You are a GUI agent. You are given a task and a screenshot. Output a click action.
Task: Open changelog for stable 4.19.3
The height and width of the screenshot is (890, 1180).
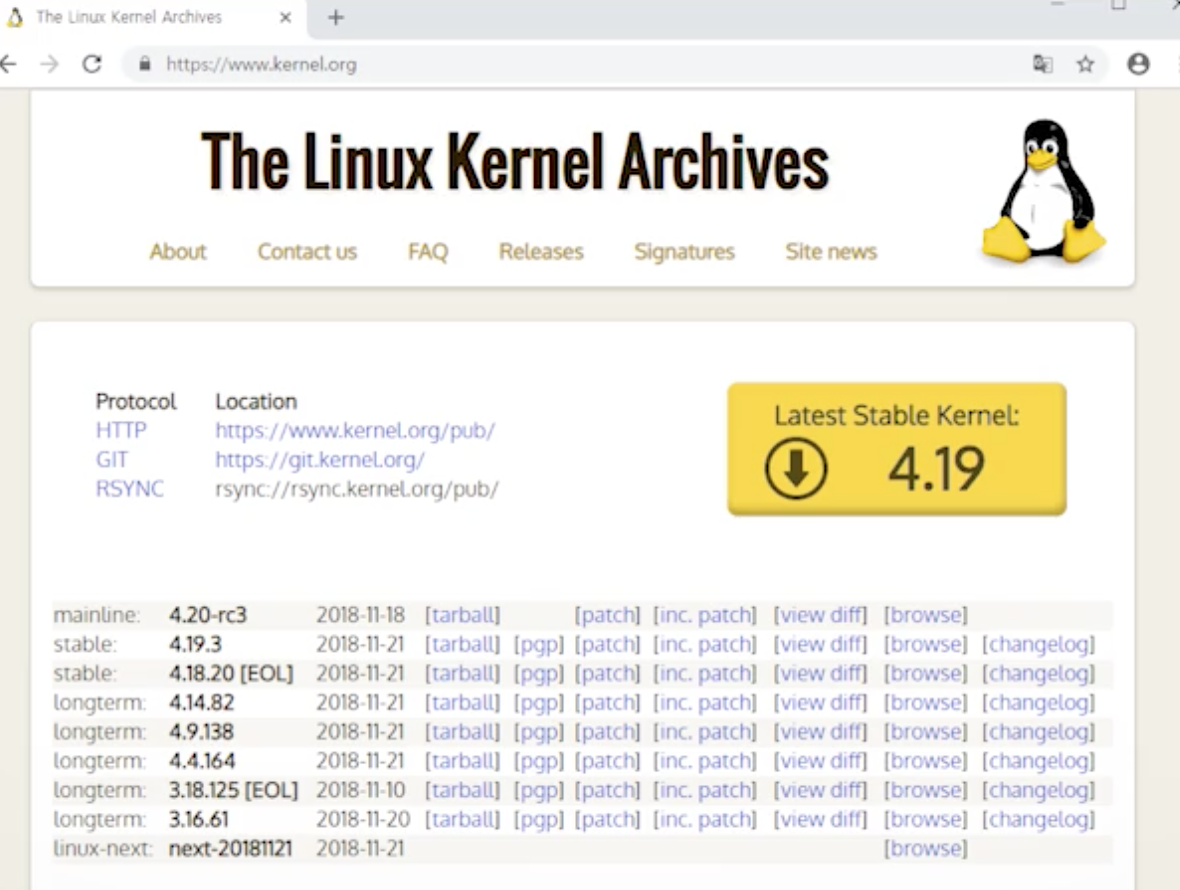point(1039,645)
